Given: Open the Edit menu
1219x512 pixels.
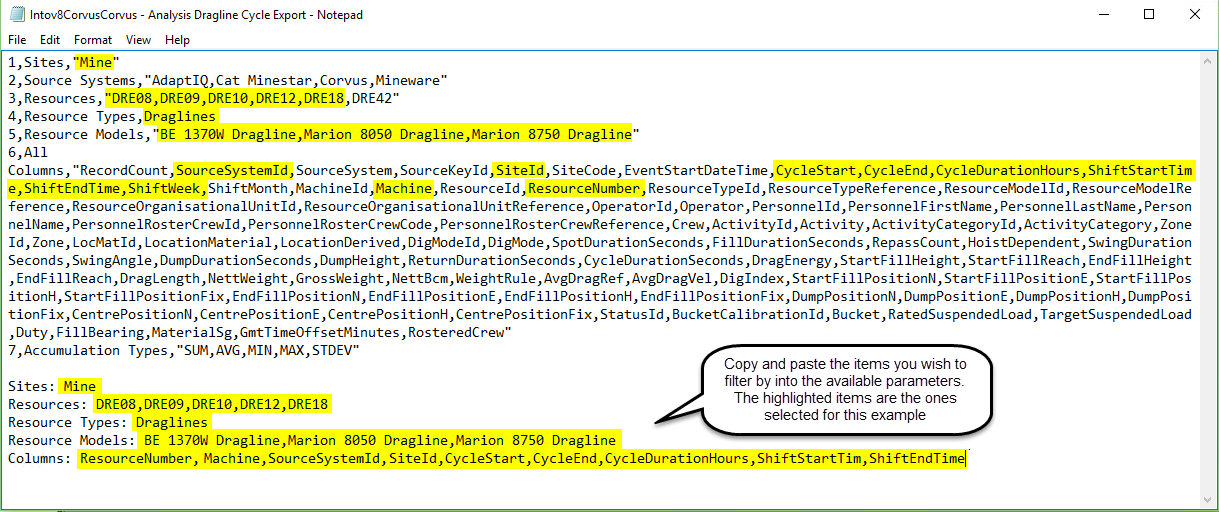Looking at the screenshot, I should click(50, 40).
